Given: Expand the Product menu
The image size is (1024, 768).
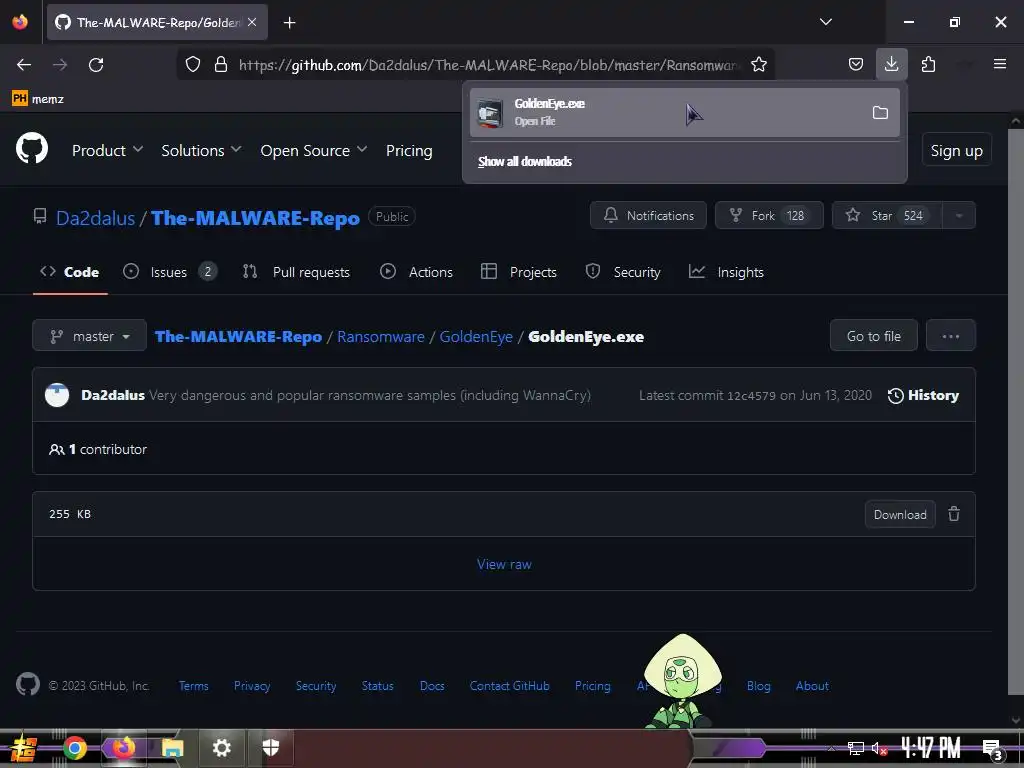Looking at the screenshot, I should 107,150.
